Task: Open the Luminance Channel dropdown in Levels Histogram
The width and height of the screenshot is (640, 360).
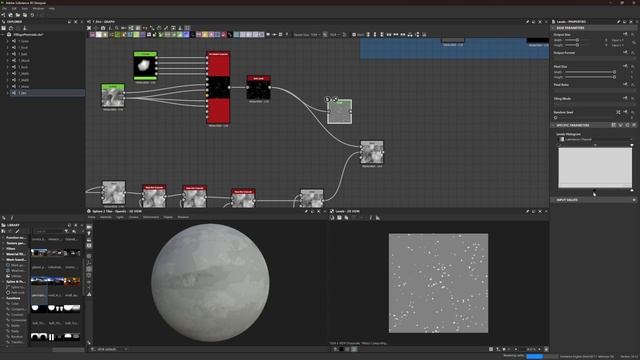Action: click(595, 140)
